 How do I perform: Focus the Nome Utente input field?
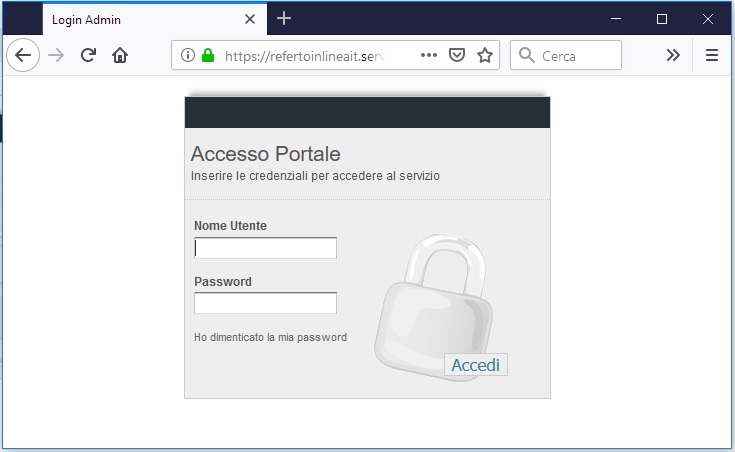point(265,248)
